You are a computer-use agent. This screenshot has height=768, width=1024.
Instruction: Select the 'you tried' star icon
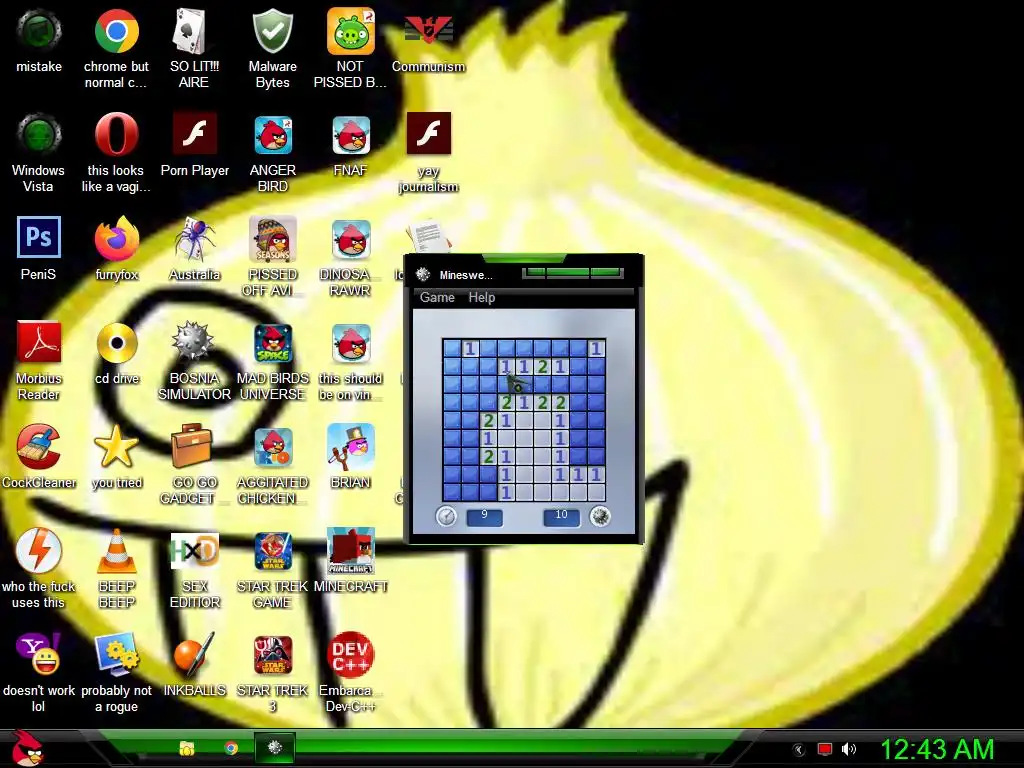[x=116, y=447]
